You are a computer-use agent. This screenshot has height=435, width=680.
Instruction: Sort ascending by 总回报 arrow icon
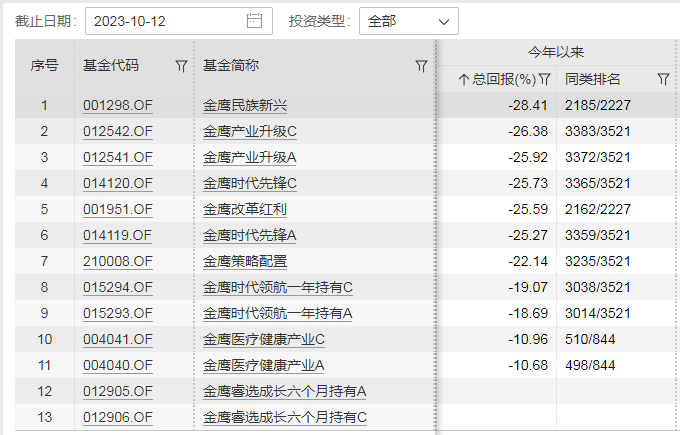pos(464,79)
